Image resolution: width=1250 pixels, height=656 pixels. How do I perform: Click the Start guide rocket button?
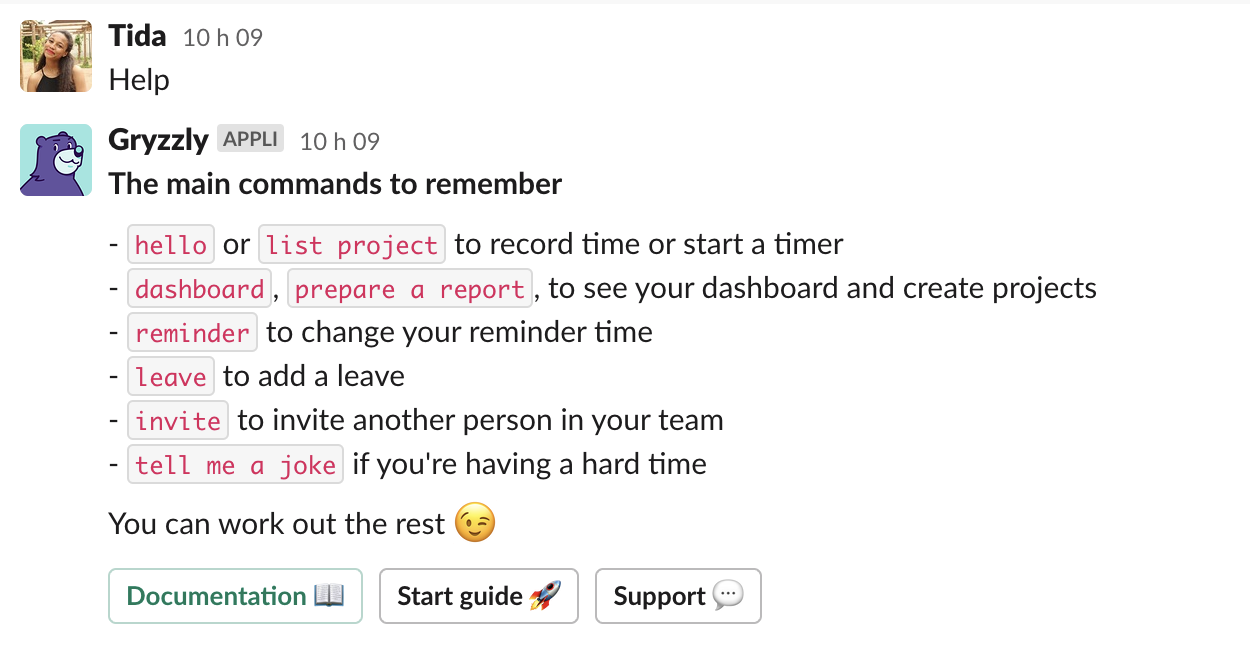tap(479, 596)
